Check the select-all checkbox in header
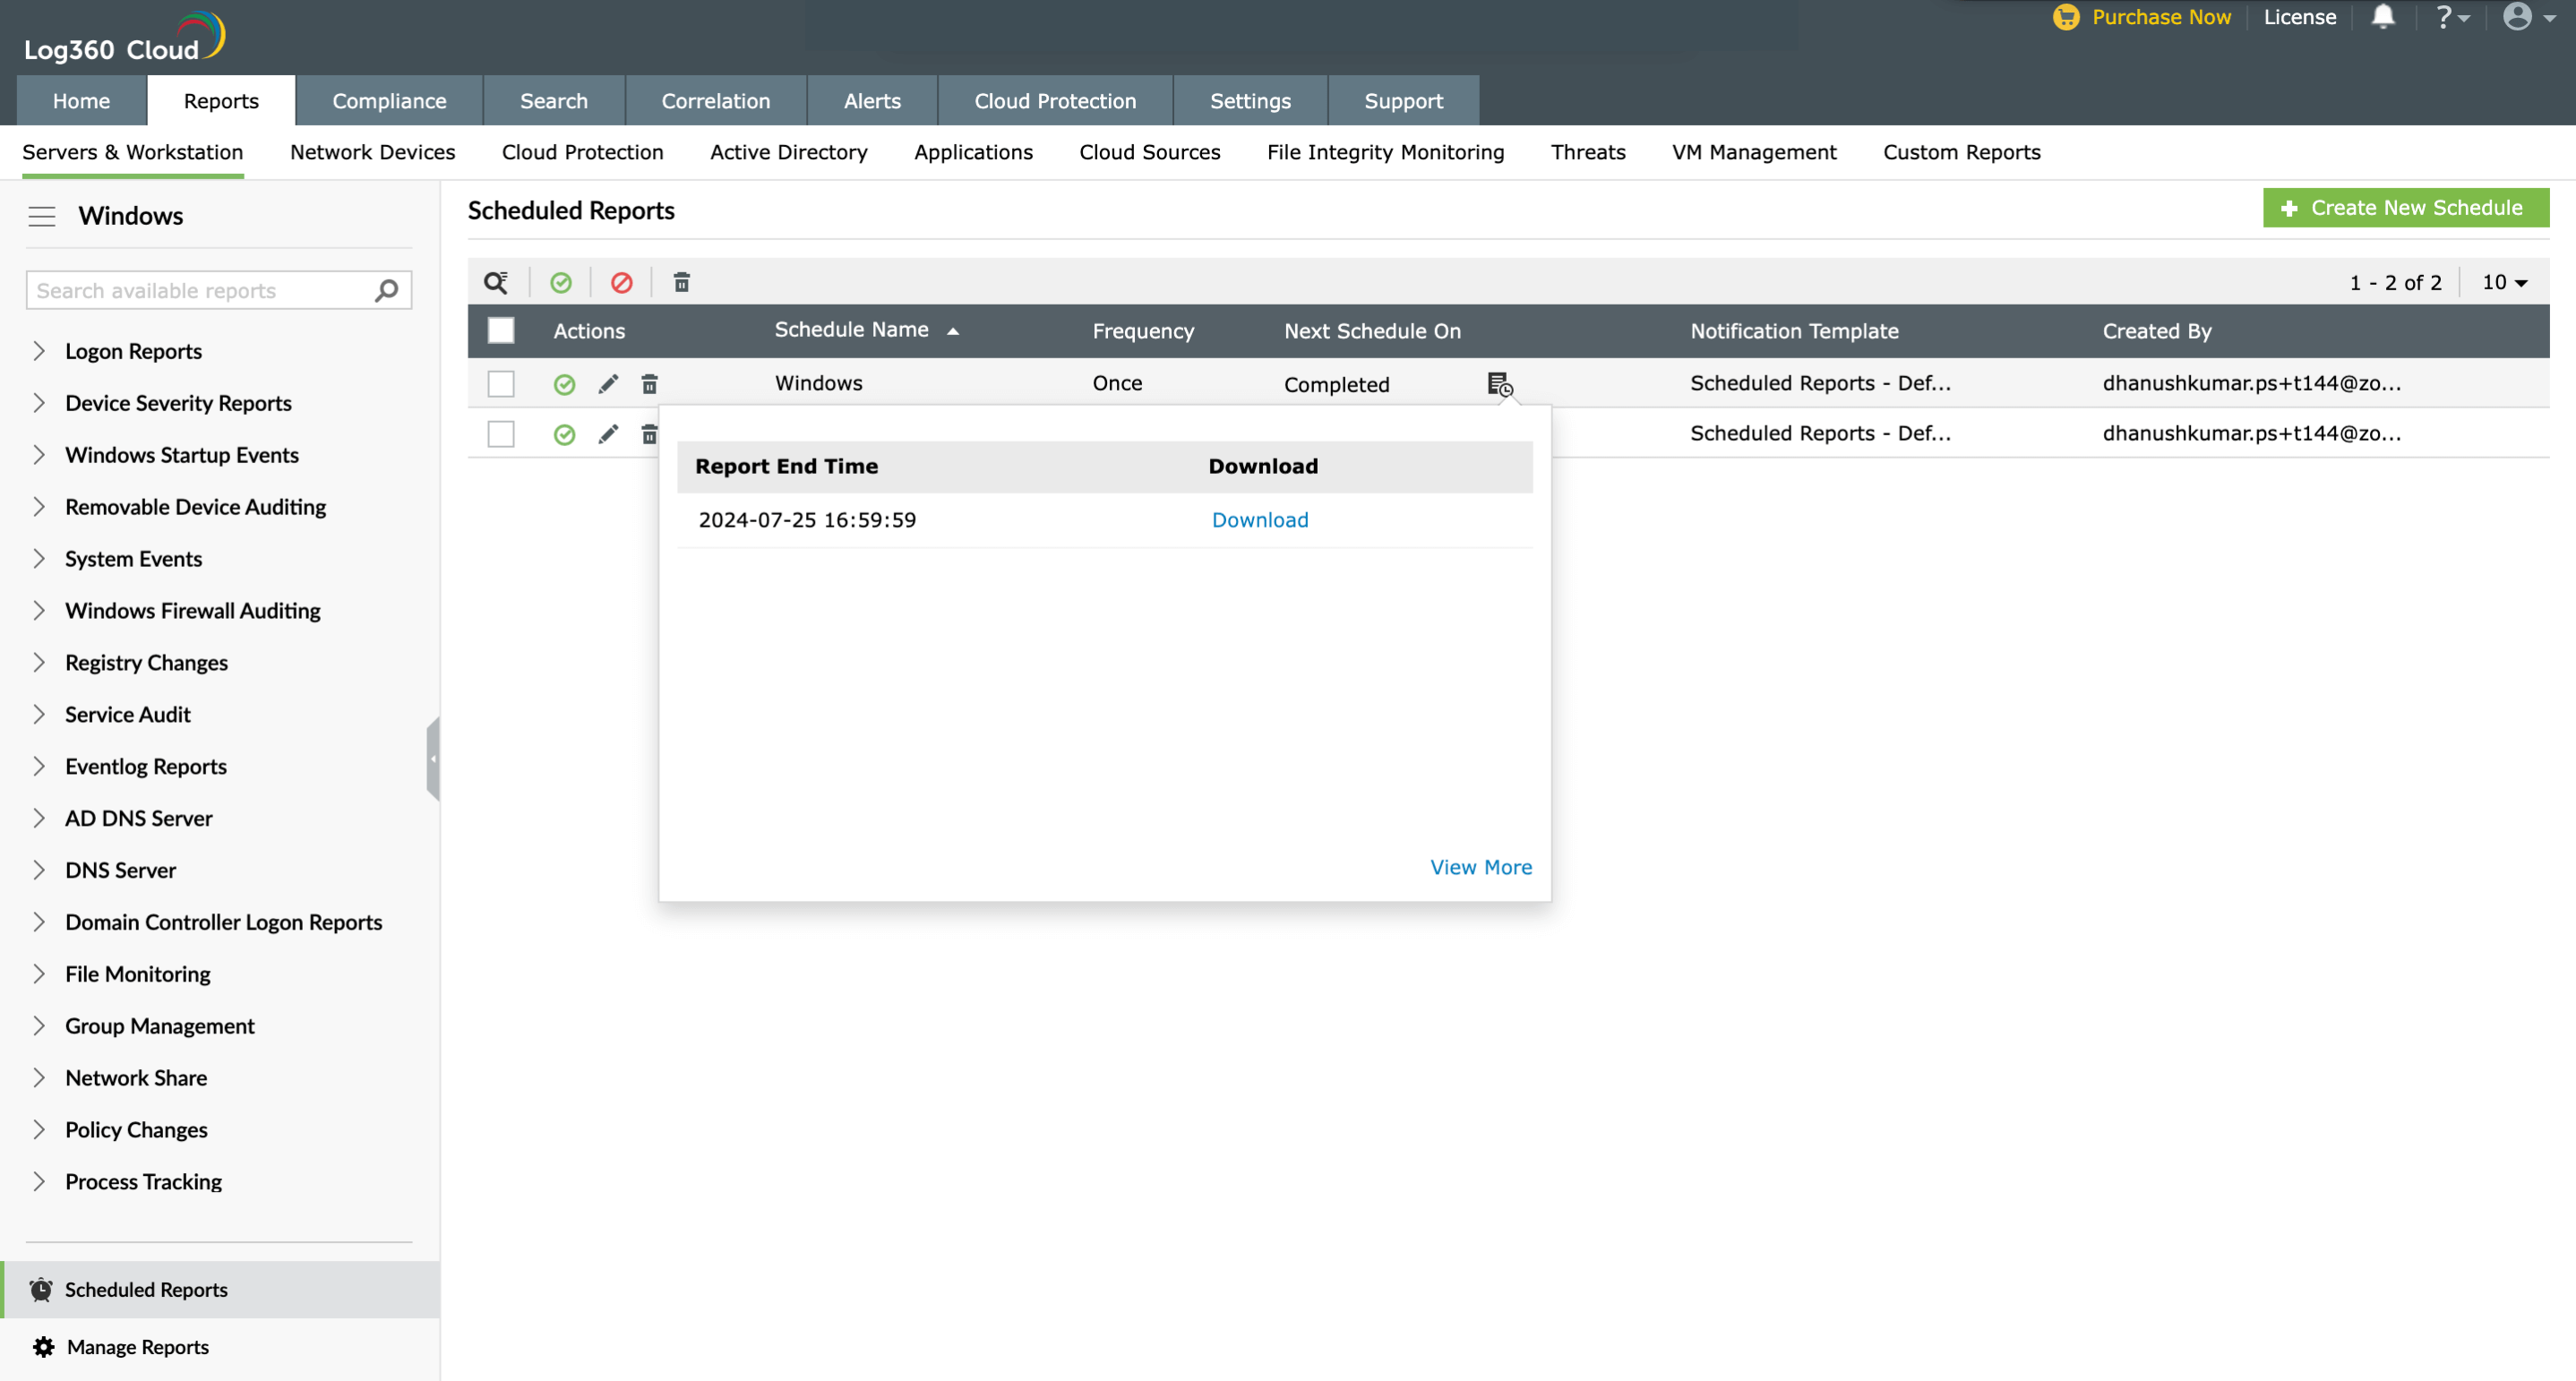 [501, 331]
